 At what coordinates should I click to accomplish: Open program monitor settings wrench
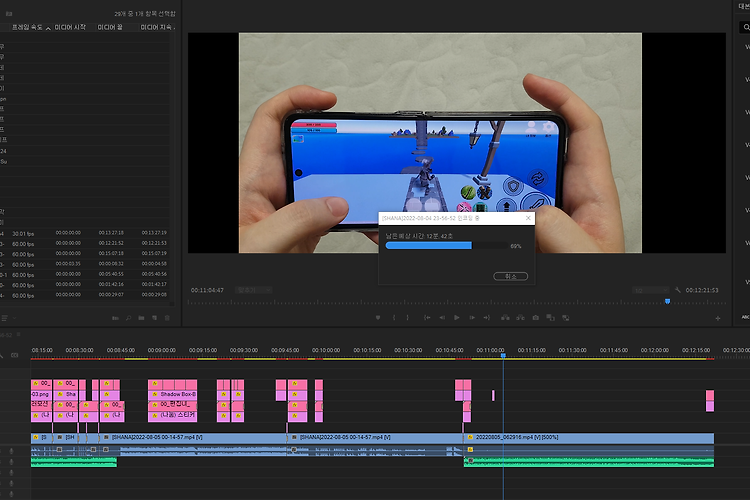678,290
